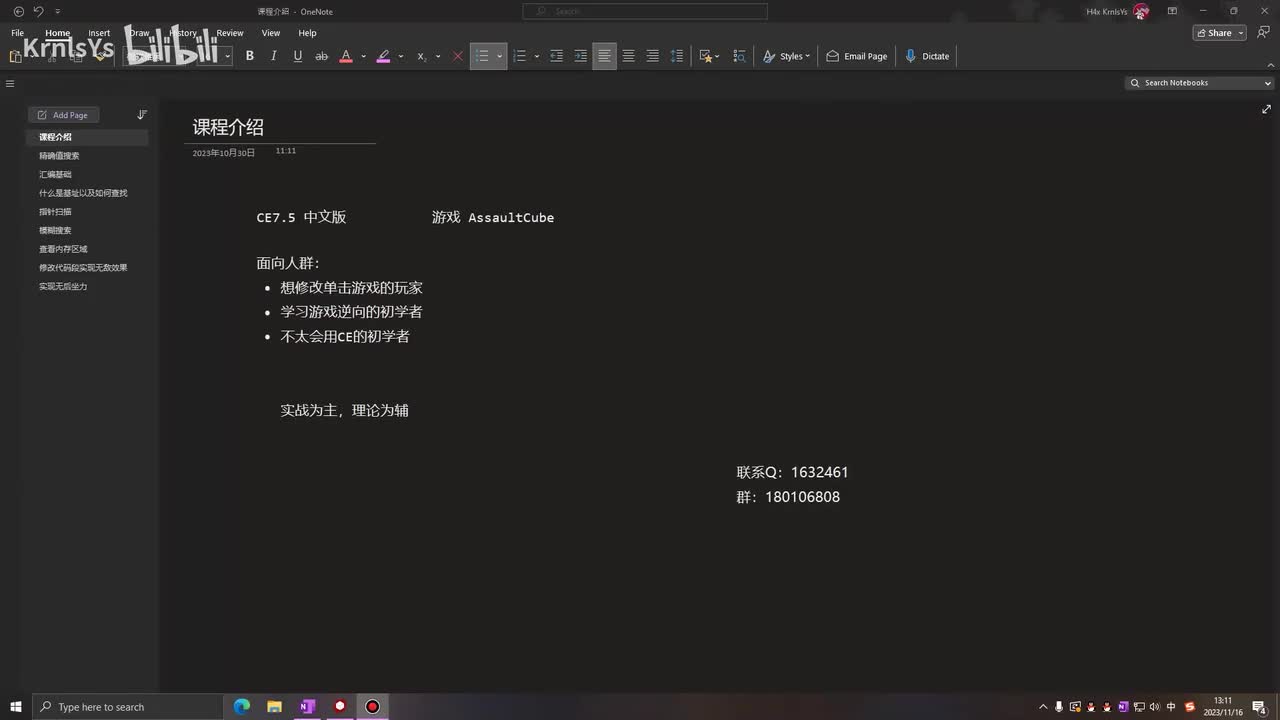
Task: Toggle underline formatting
Action: click(298, 56)
